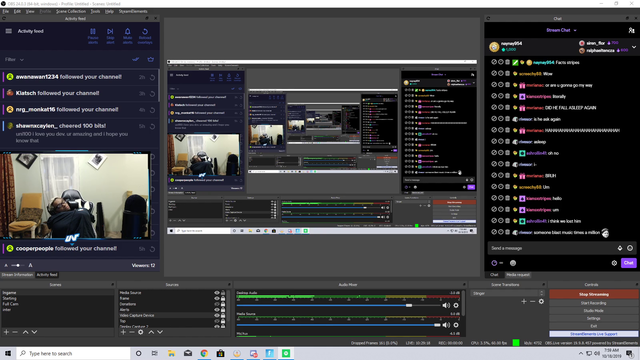Open transition properties gear icon
This screenshot has width=640, height=360.
pos(541,302)
